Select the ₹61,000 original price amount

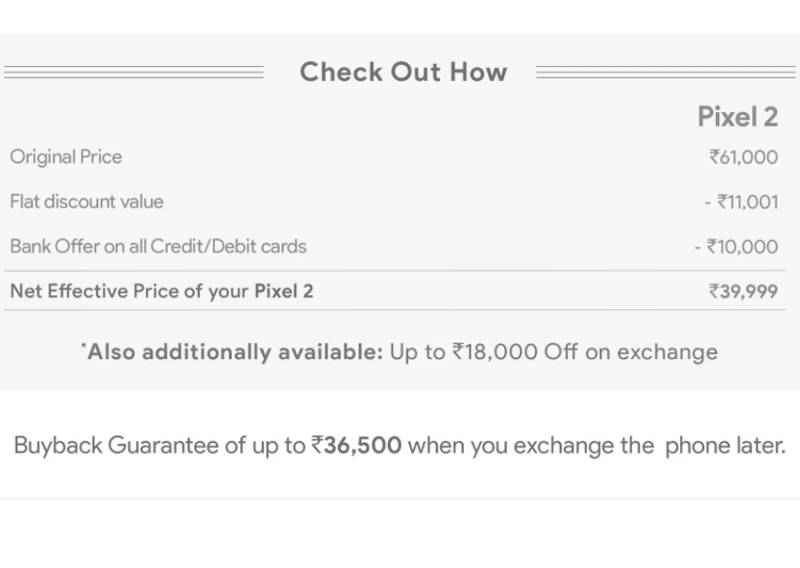tap(743, 157)
